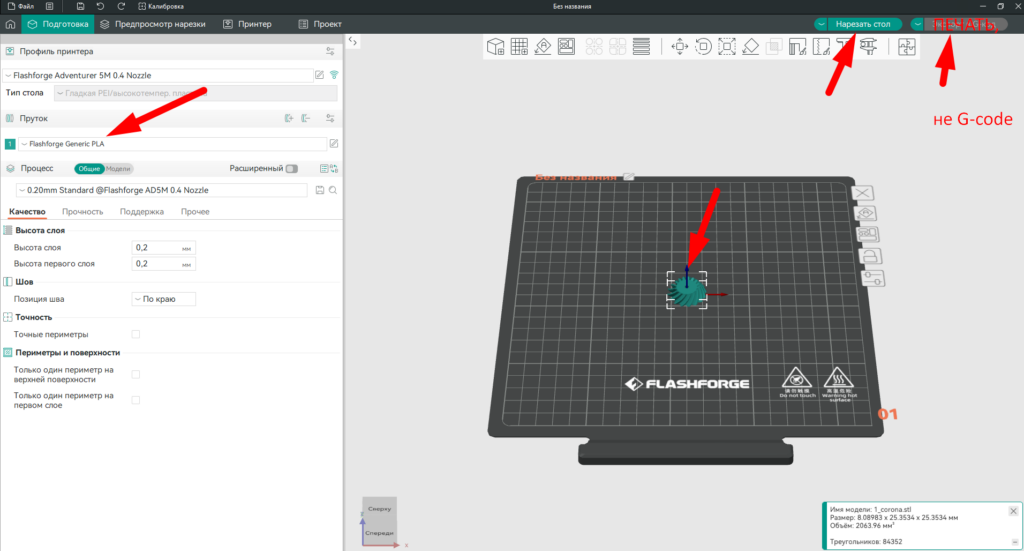Click the Add model cube icon
The width and height of the screenshot is (1024, 551).
point(494,46)
